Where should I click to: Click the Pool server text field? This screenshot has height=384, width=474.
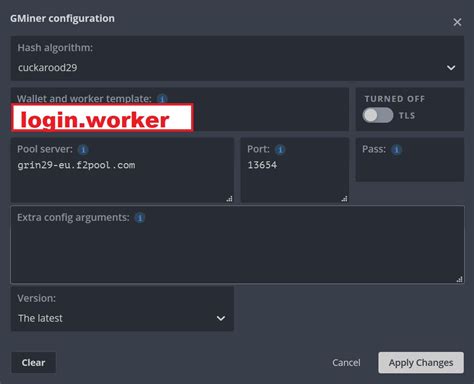click(x=122, y=170)
